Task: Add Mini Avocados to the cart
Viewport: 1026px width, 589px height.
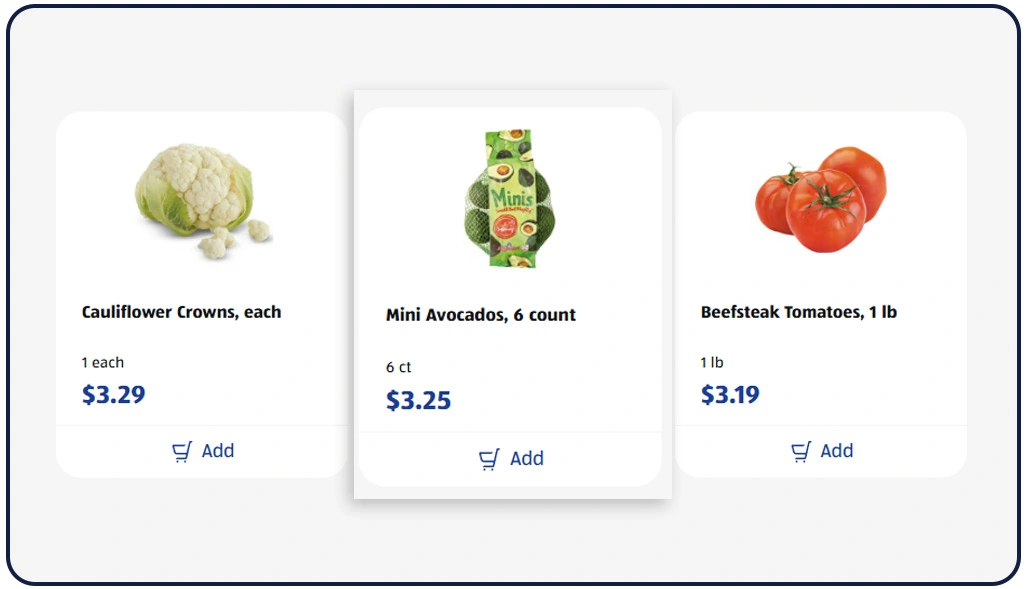Action: pos(512,458)
